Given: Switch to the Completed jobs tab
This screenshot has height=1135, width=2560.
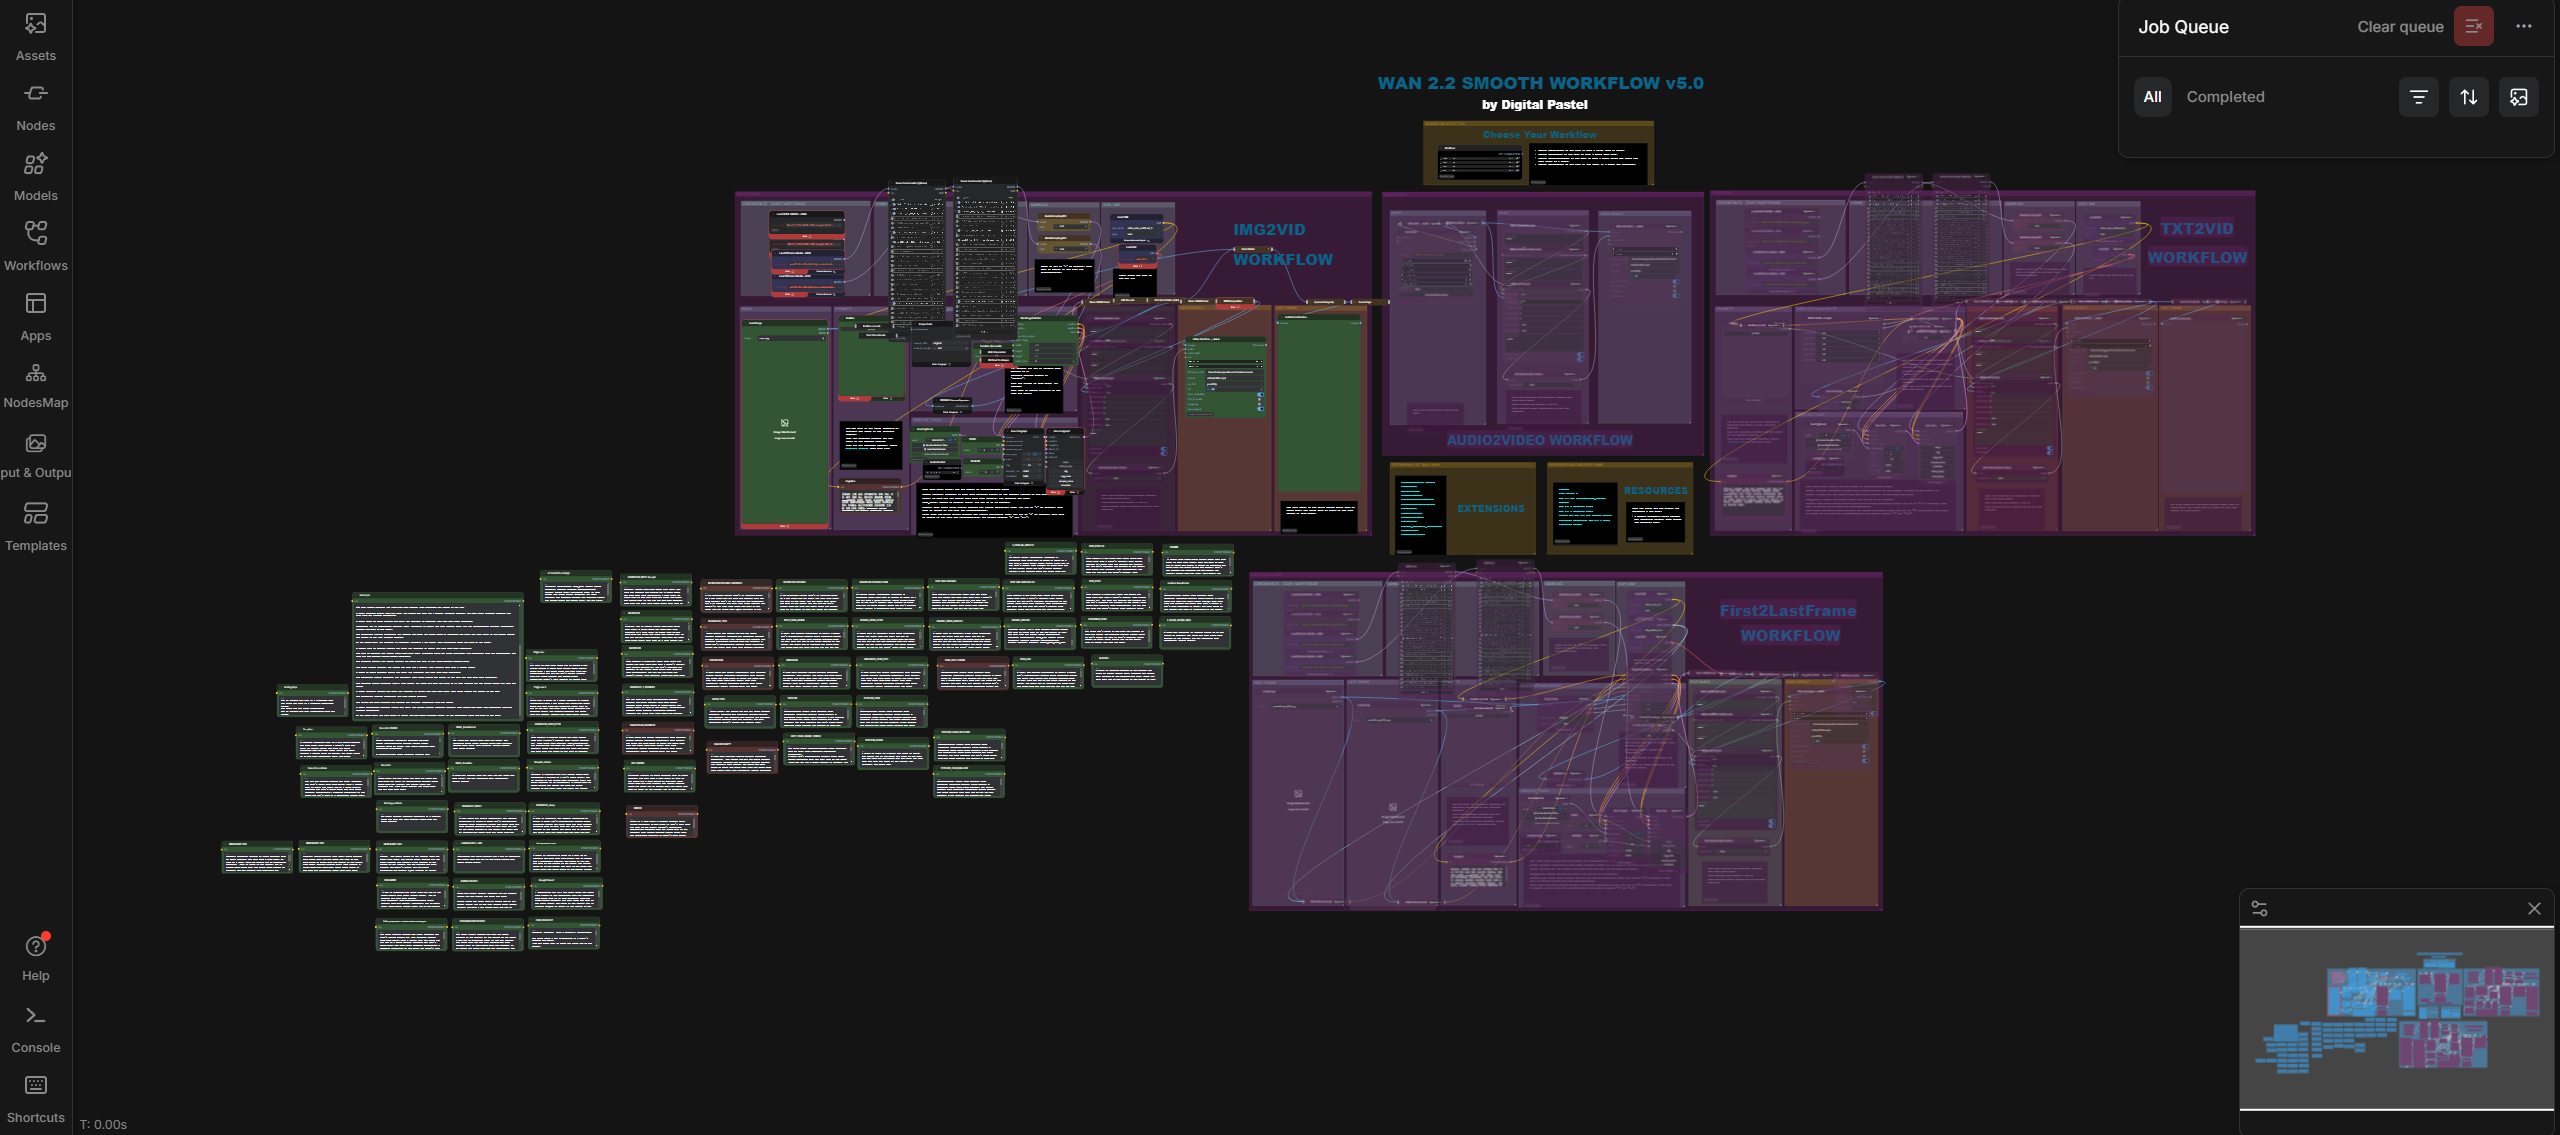Looking at the screenshot, I should pyautogui.click(x=2225, y=97).
